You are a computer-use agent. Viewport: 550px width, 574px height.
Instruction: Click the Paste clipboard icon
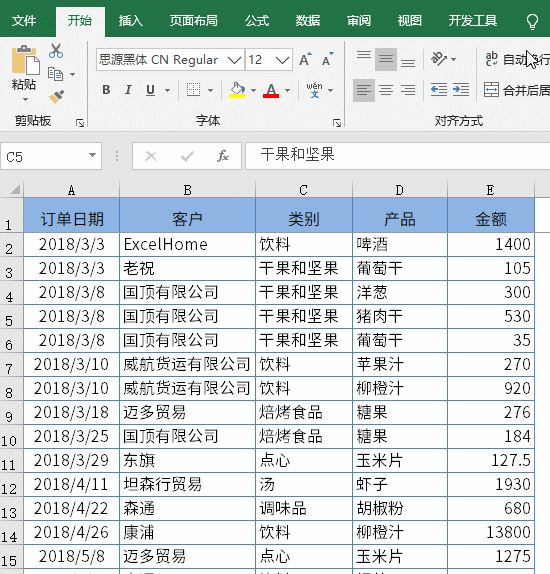coord(25,61)
